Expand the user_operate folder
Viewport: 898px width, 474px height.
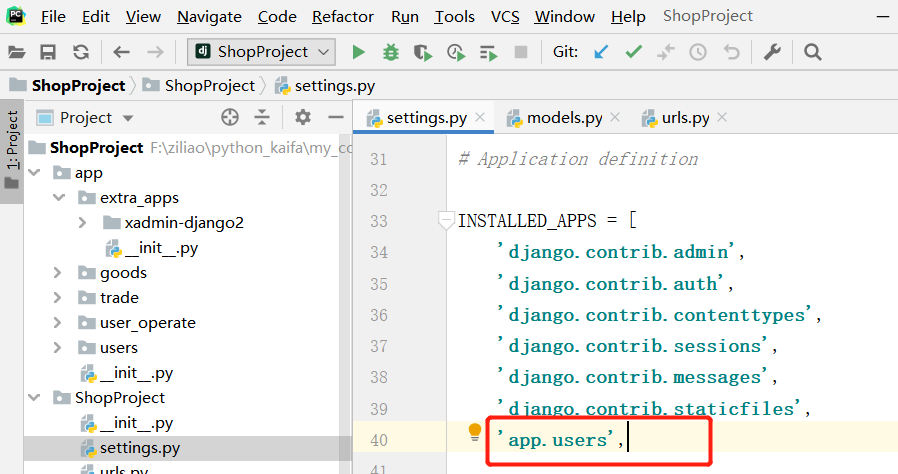click(57, 323)
